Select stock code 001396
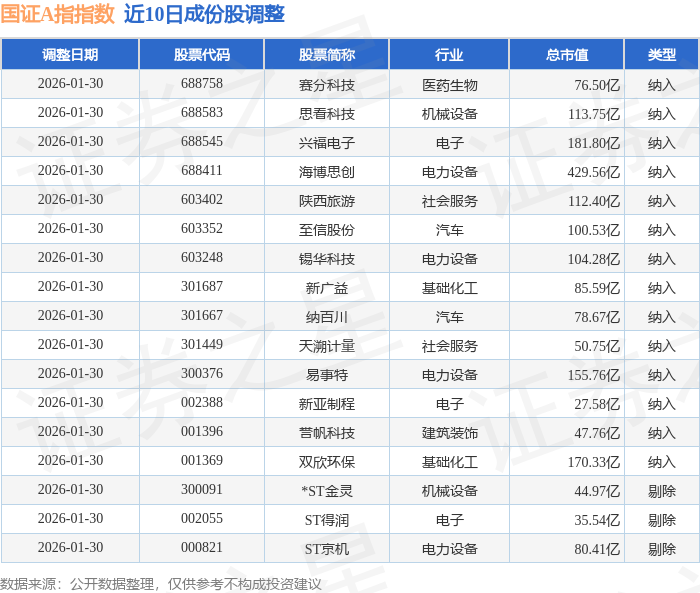The width and height of the screenshot is (700, 593). [x=202, y=432]
